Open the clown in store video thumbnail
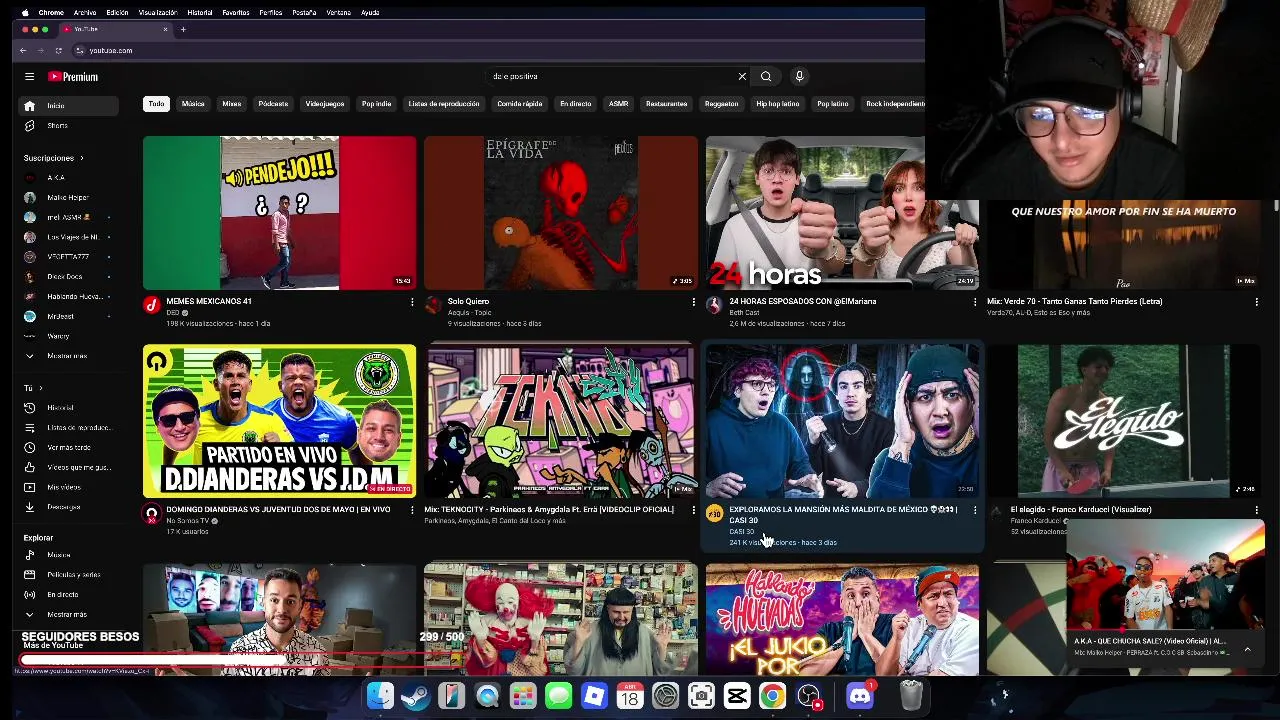 click(561, 620)
